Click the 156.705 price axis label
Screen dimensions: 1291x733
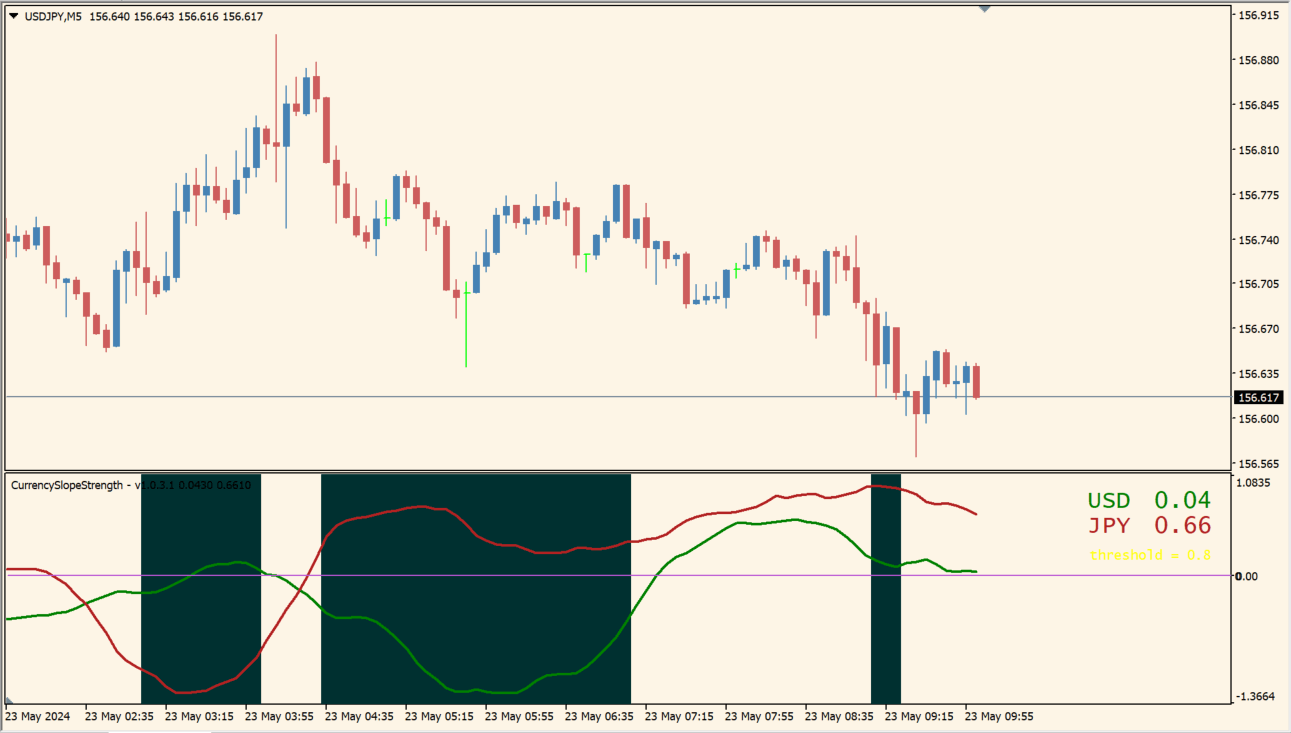click(1258, 284)
